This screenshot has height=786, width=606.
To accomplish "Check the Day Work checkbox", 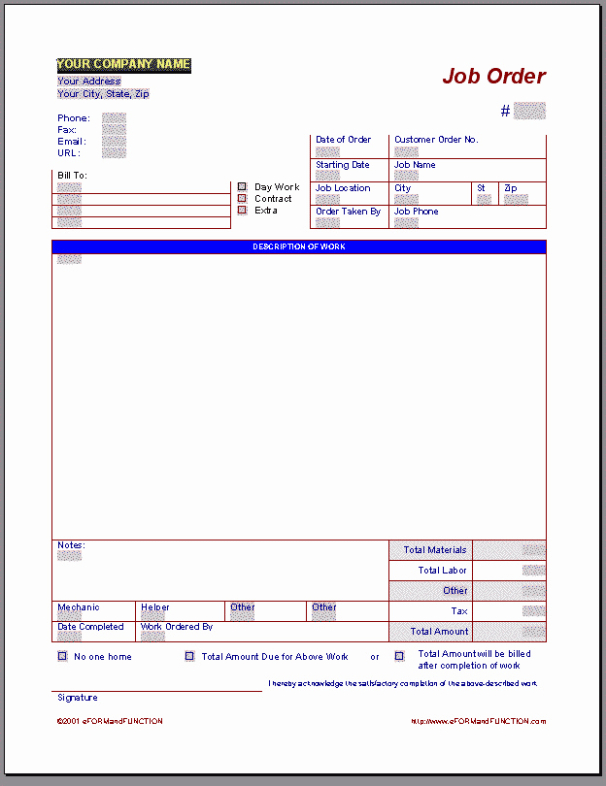I will pyautogui.click(x=242, y=187).
